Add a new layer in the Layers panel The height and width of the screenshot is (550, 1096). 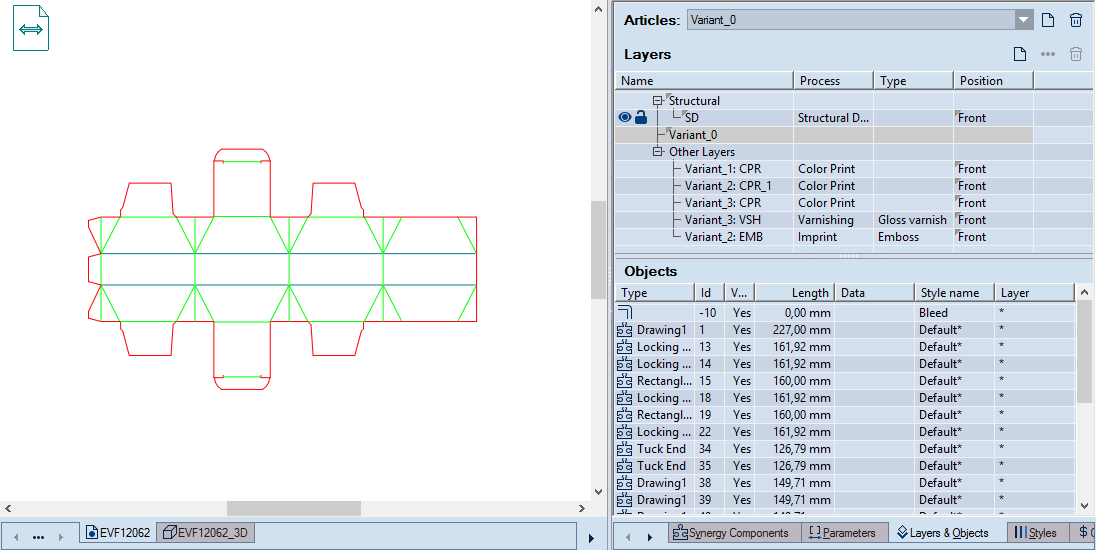point(1019,55)
